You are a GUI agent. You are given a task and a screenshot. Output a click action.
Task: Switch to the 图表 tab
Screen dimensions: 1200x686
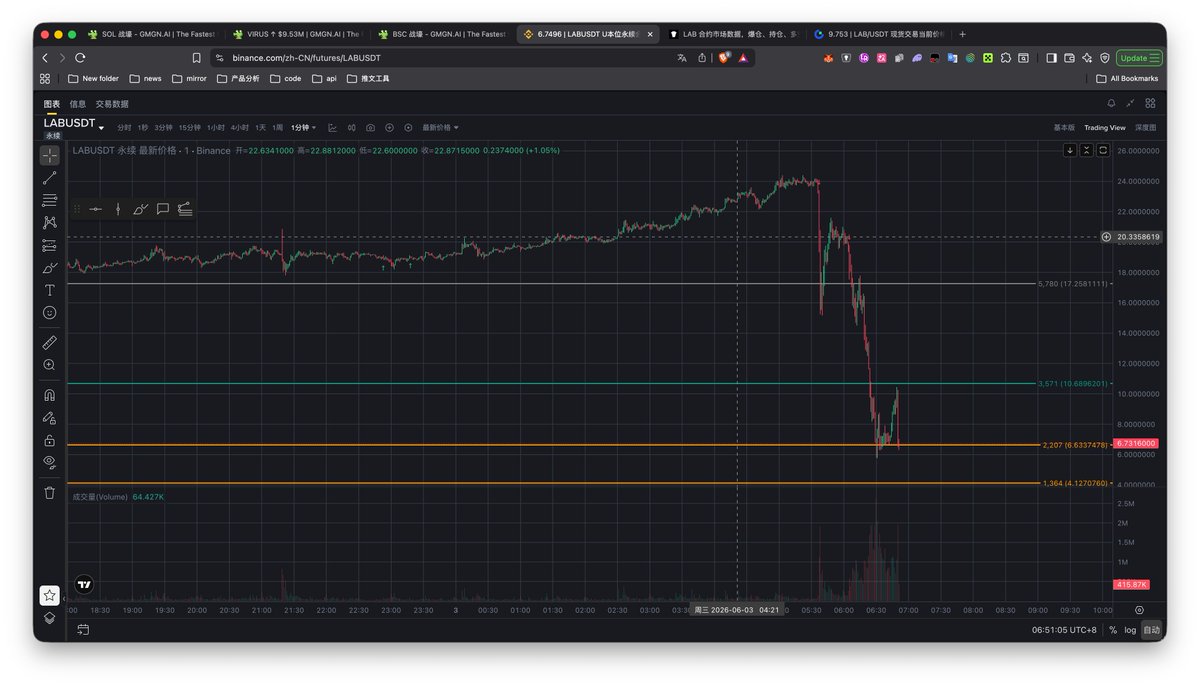[52, 104]
